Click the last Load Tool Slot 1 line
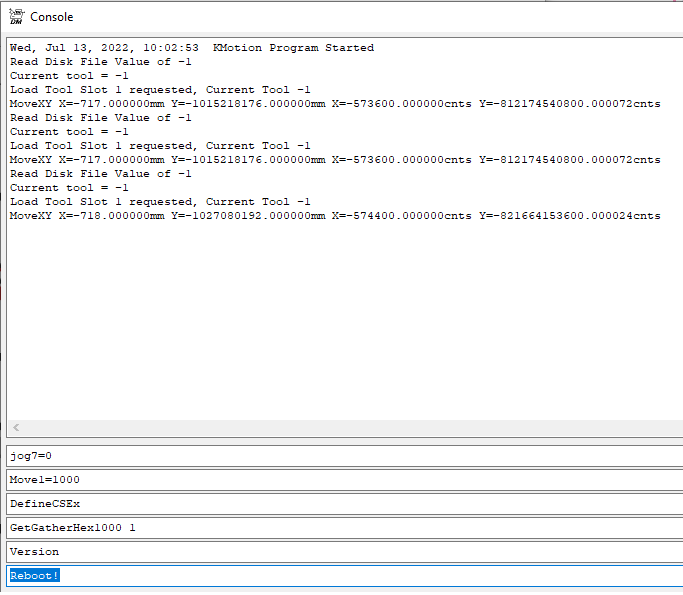 (160, 202)
